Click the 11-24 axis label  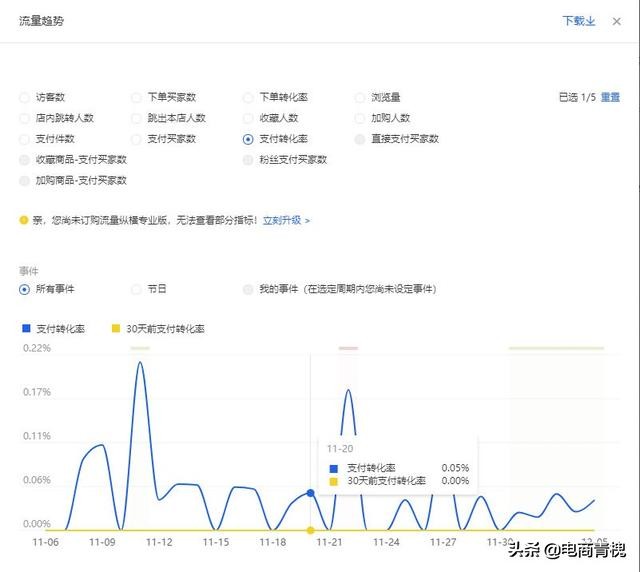click(386, 542)
